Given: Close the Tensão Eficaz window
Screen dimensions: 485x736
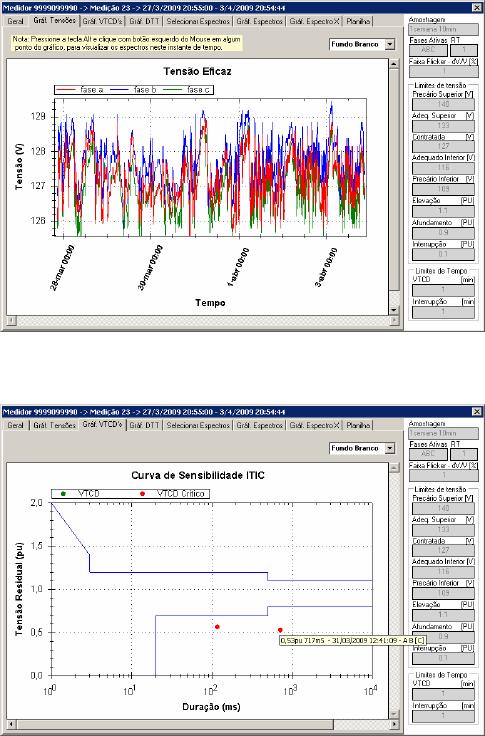Looking at the screenshot, I should (477, 8).
